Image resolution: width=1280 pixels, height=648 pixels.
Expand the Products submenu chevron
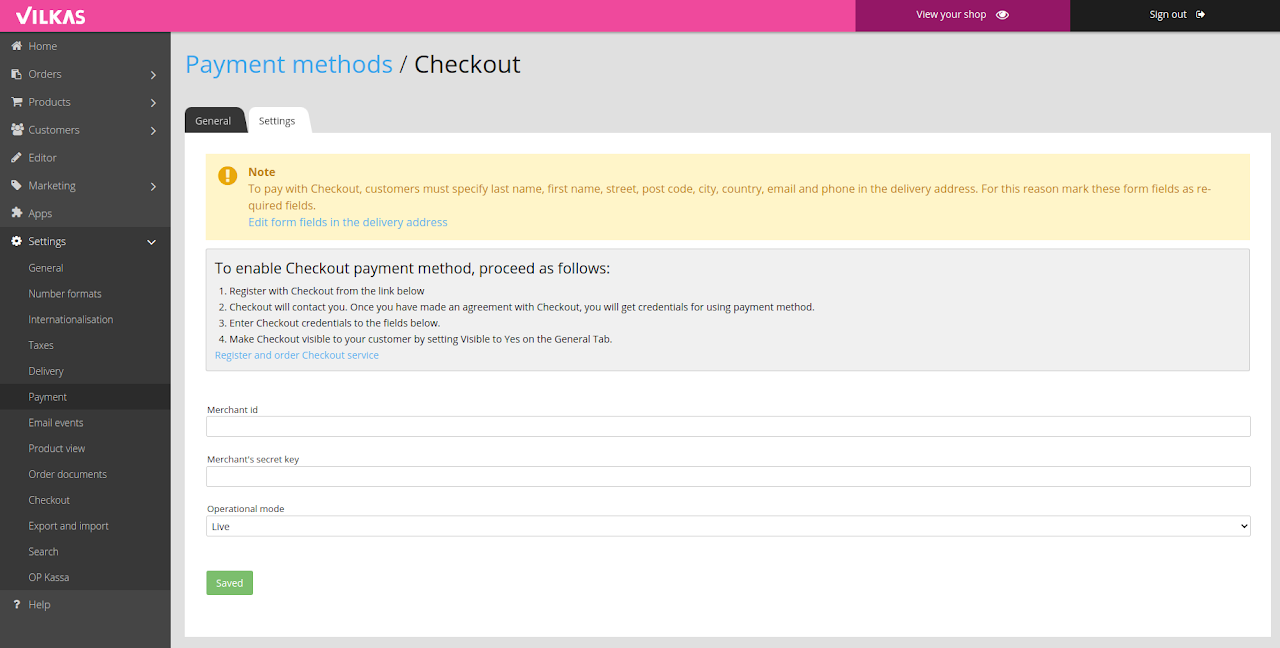[x=152, y=103]
